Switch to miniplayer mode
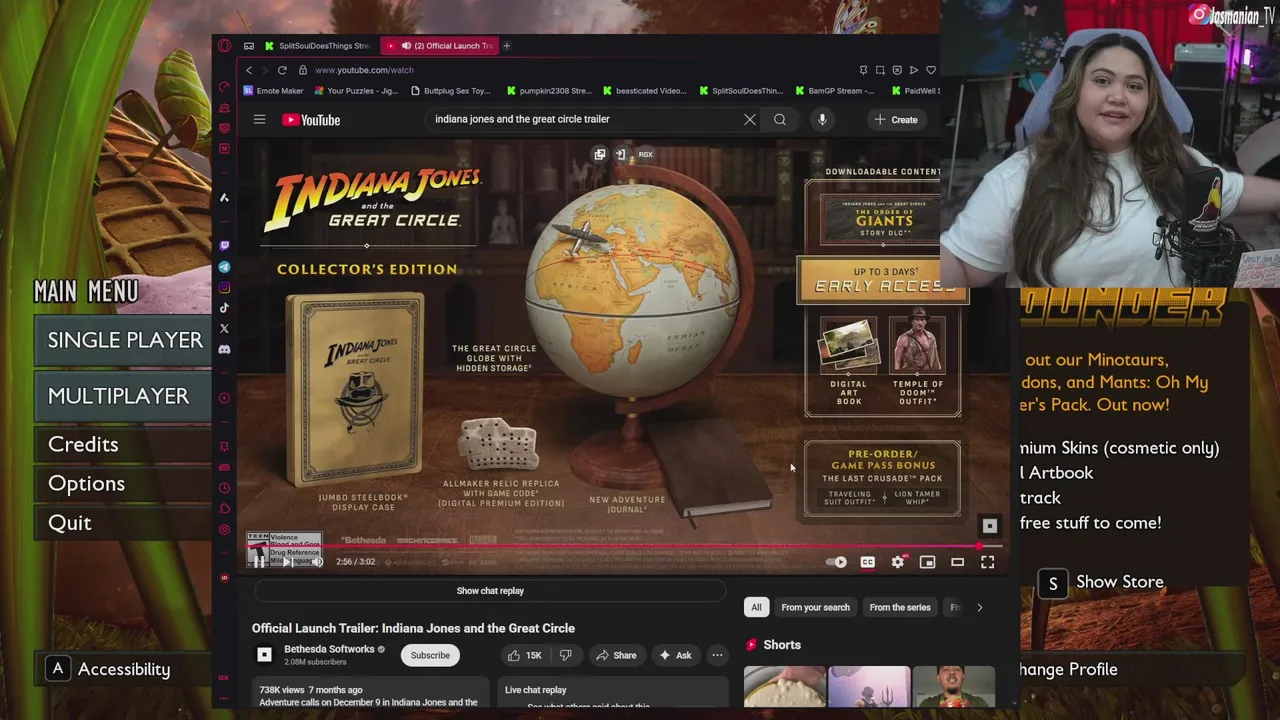 click(927, 562)
